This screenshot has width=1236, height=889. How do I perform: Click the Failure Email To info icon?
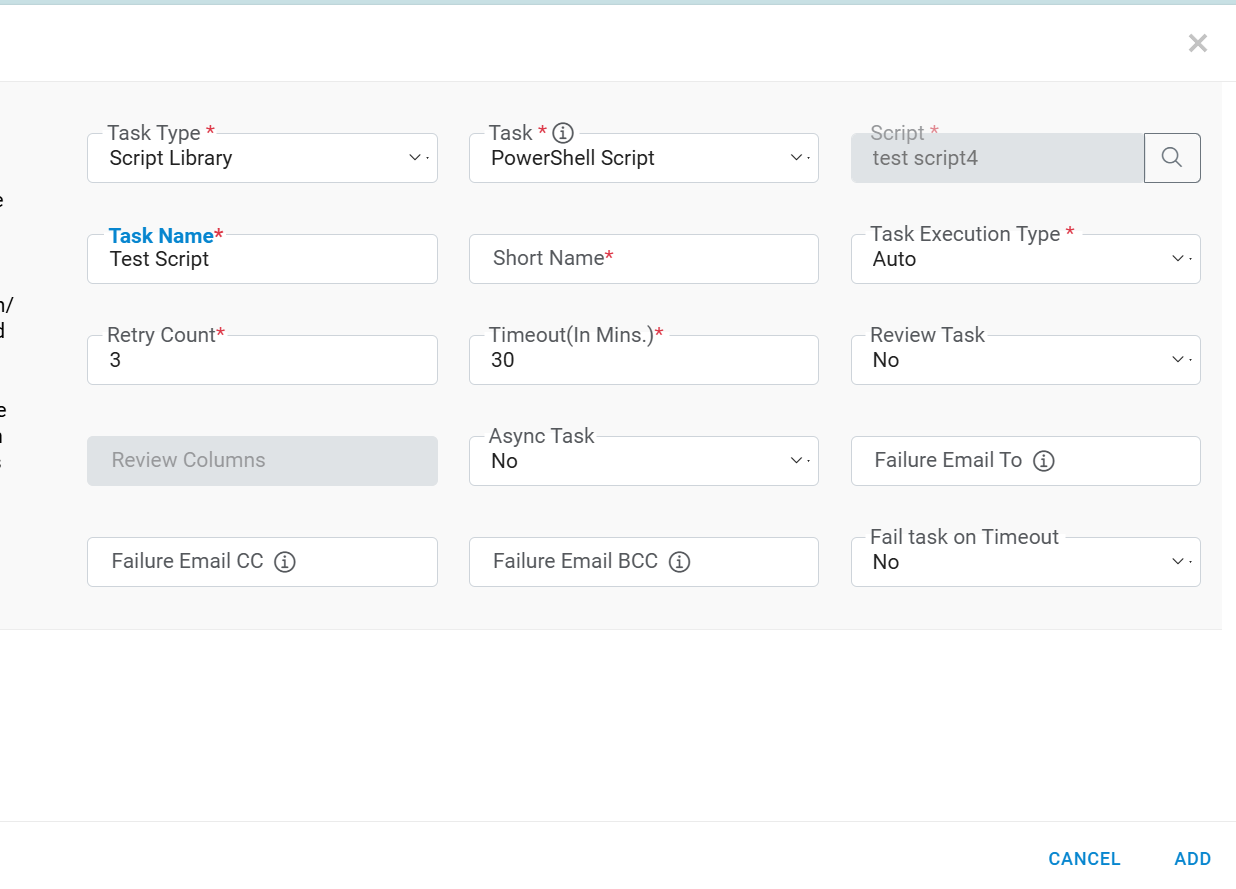(x=1044, y=461)
